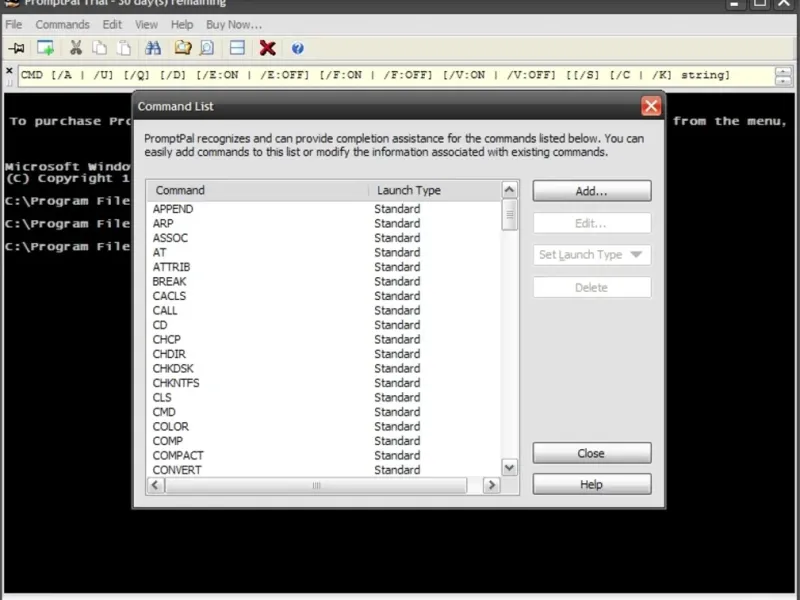The height and width of the screenshot is (600, 800).
Task: Click the Delete button in Command List
Action: coord(592,287)
